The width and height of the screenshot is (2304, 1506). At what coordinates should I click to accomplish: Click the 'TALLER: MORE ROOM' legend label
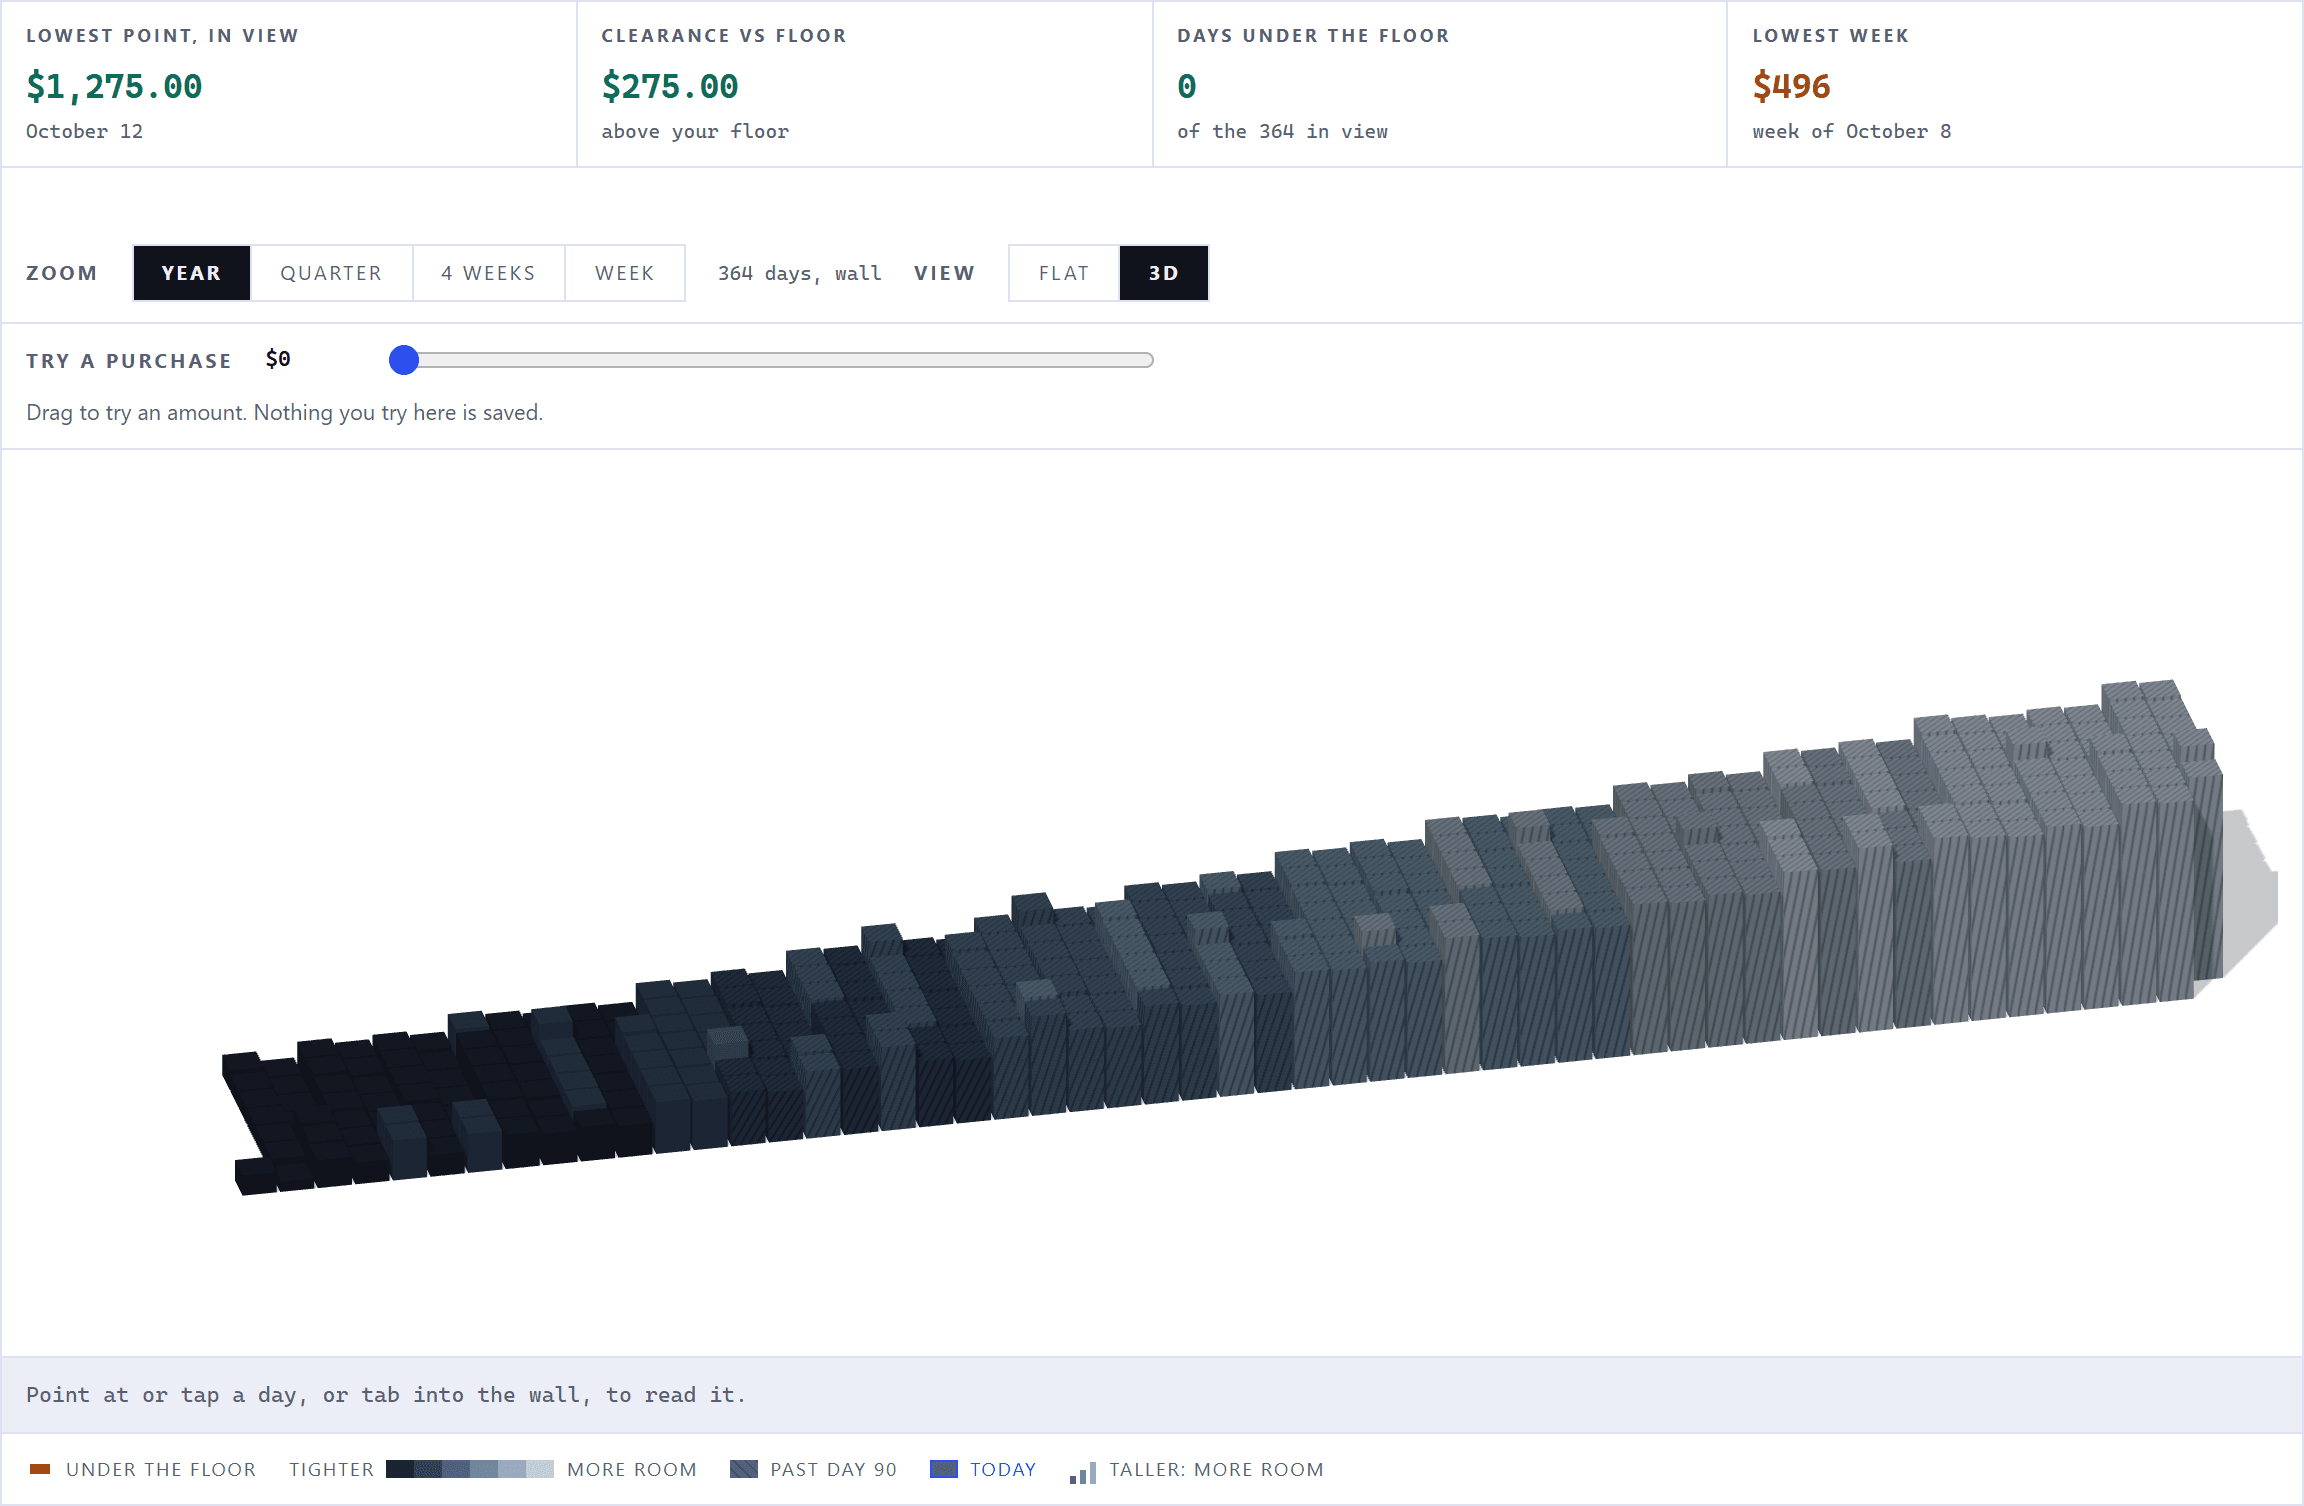(x=1216, y=1469)
